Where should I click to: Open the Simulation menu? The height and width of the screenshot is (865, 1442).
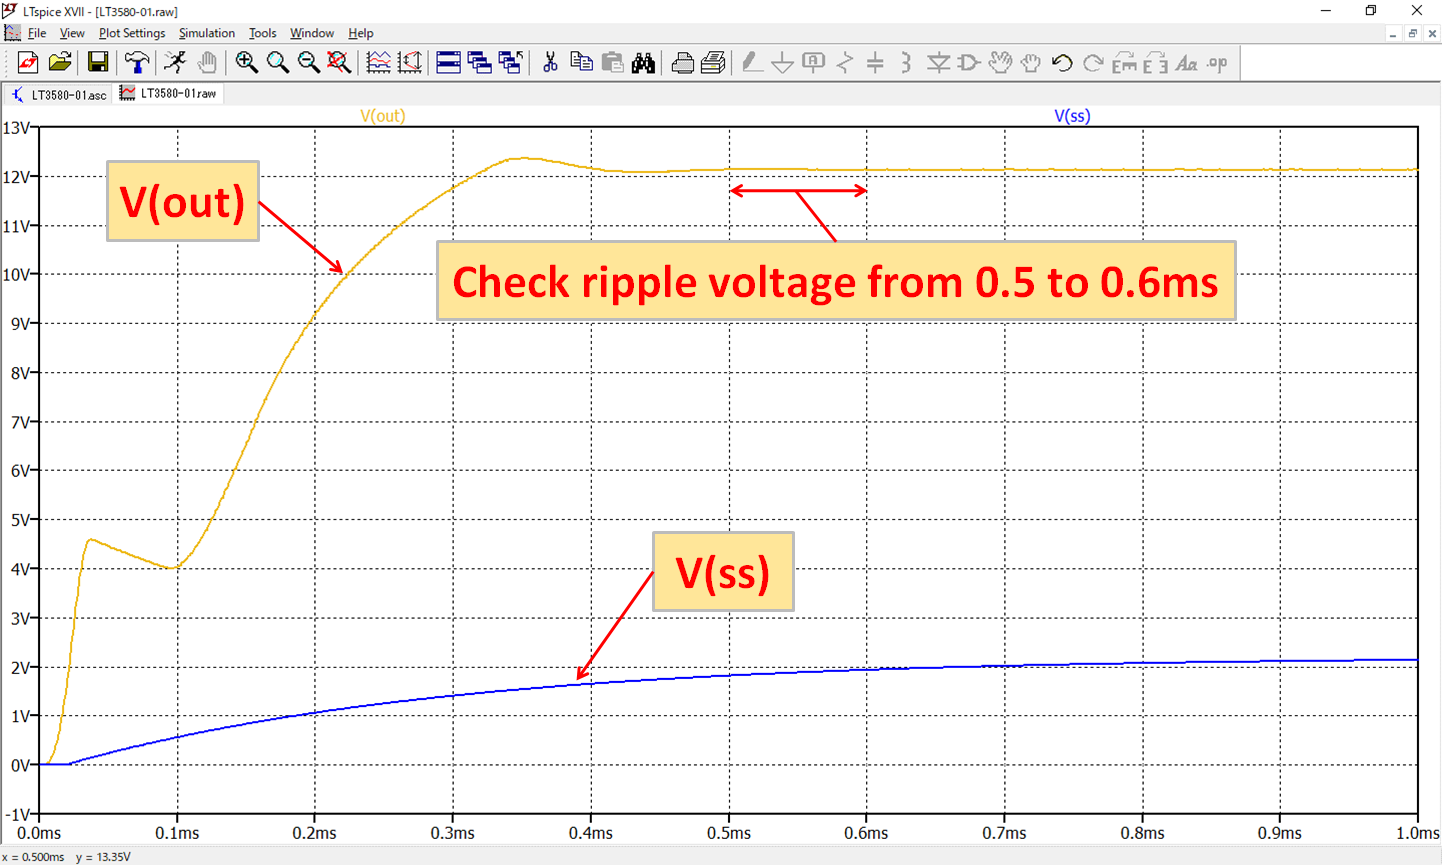206,33
